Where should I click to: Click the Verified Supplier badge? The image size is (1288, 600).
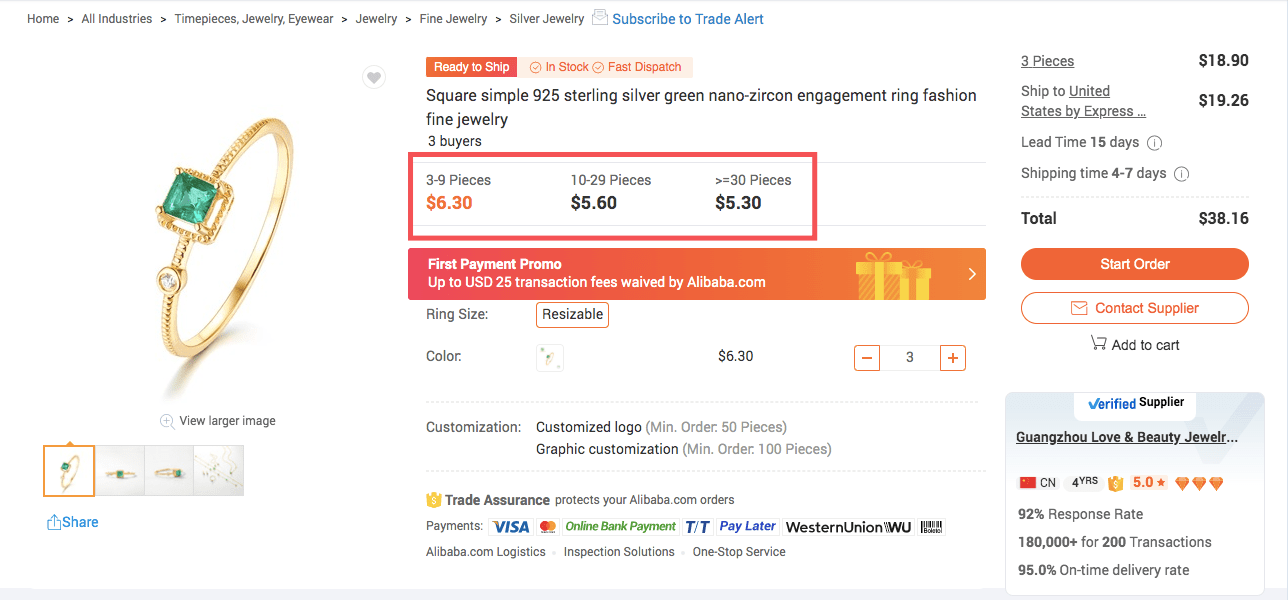coord(1134,405)
